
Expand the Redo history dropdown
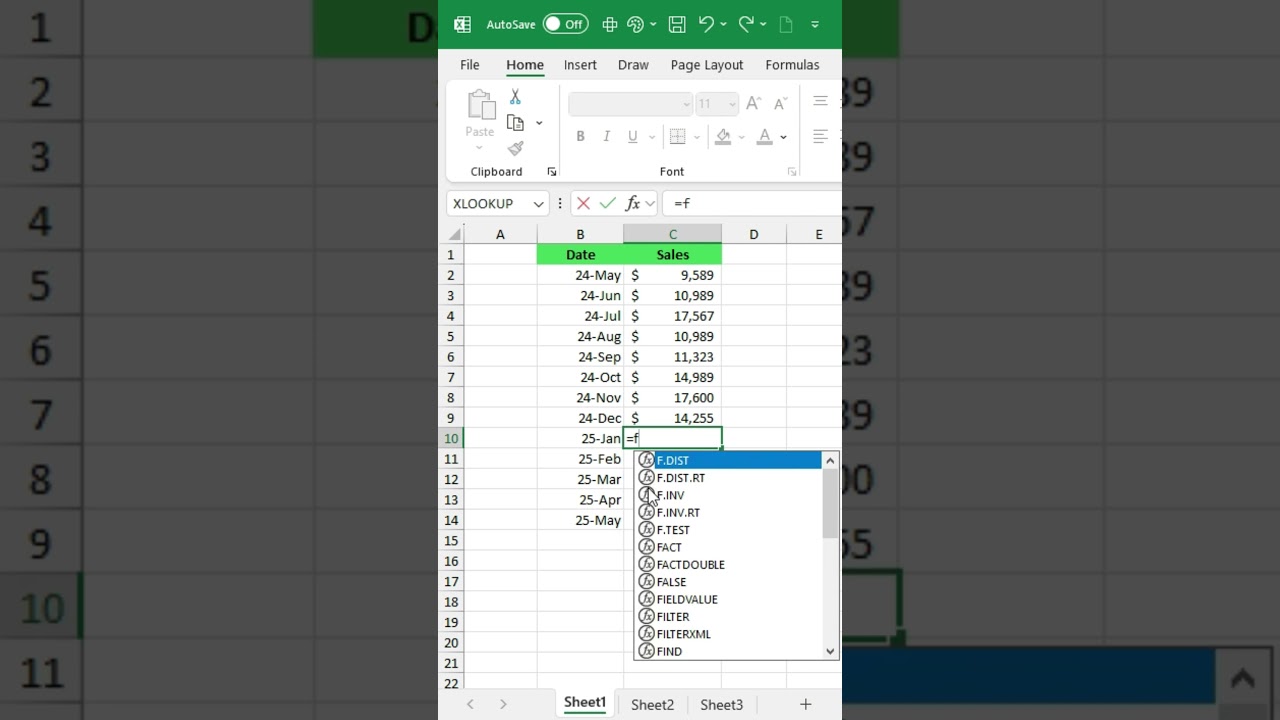pyautogui.click(x=763, y=24)
